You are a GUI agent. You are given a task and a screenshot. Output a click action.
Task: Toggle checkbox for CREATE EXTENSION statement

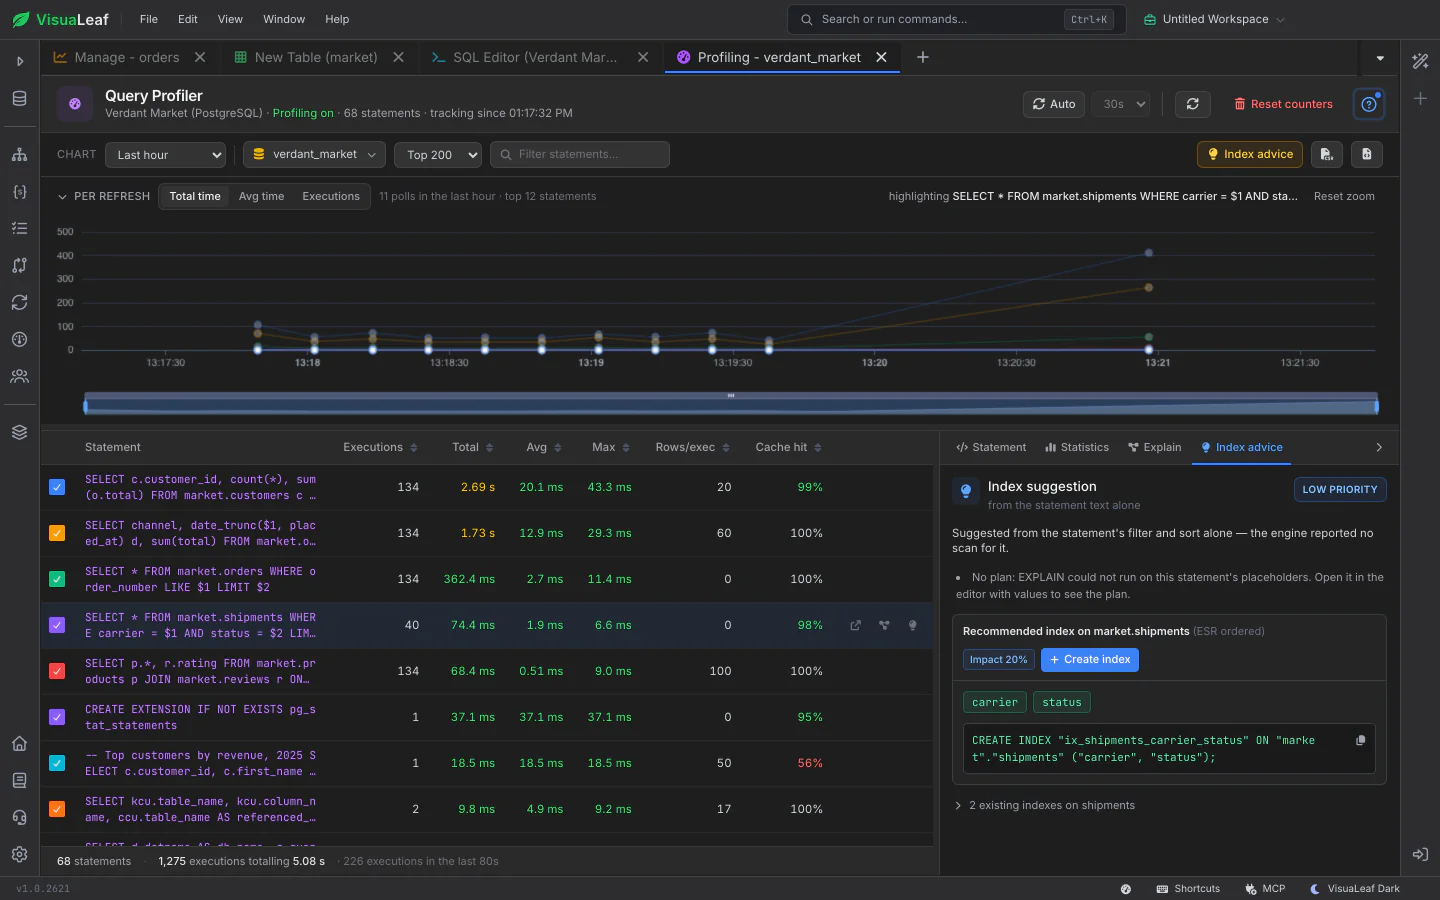point(57,718)
